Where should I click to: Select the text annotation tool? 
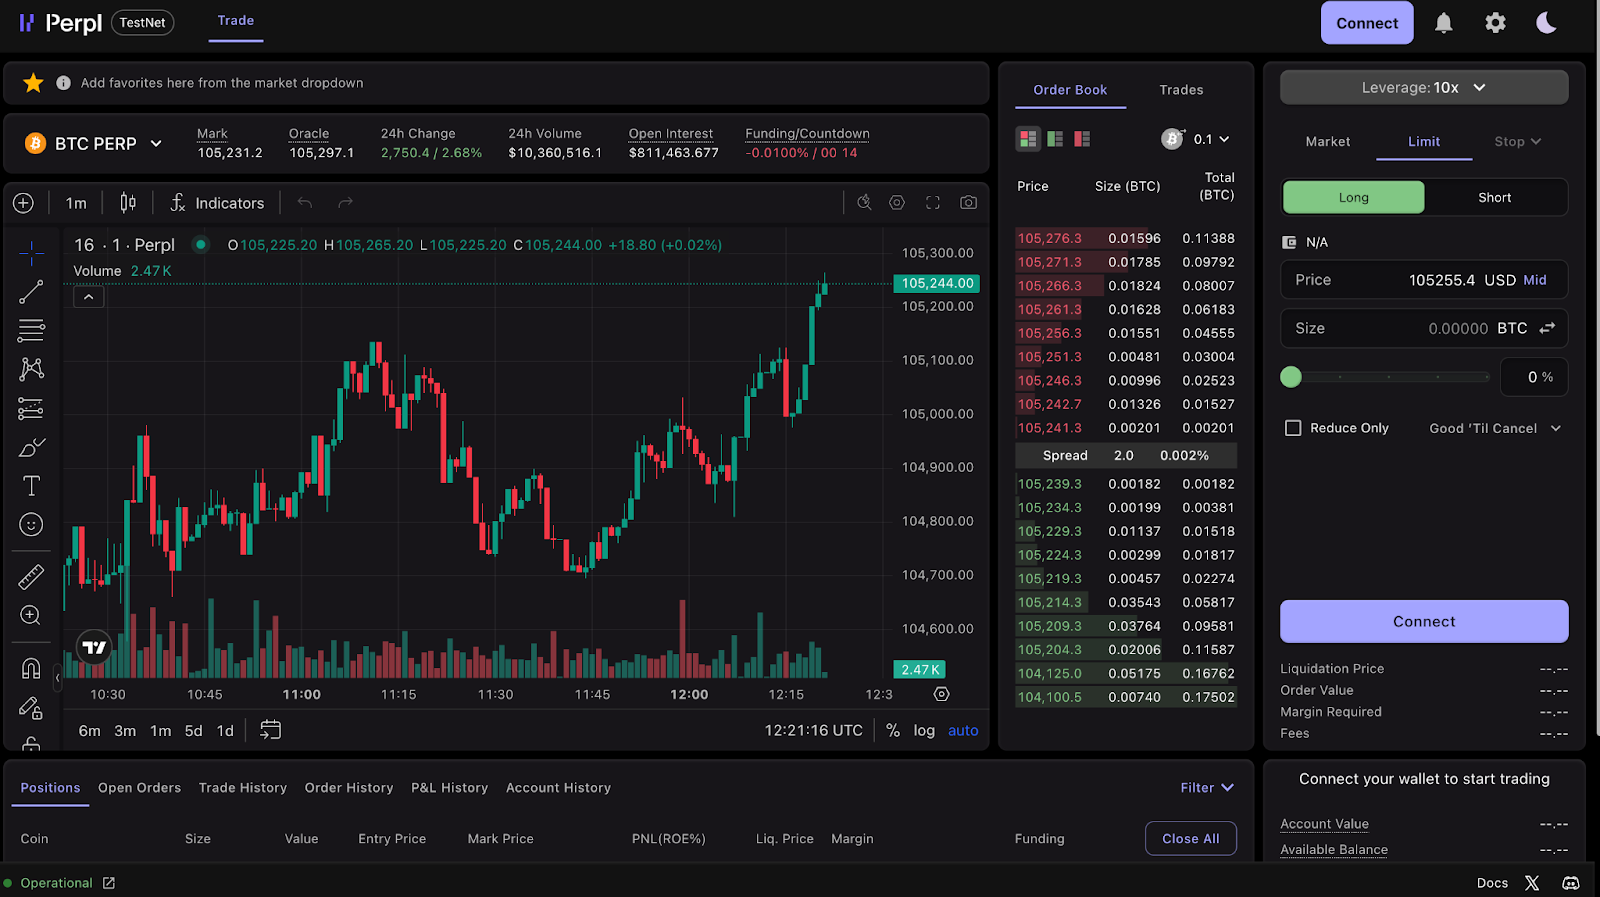(x=31, y=486)
